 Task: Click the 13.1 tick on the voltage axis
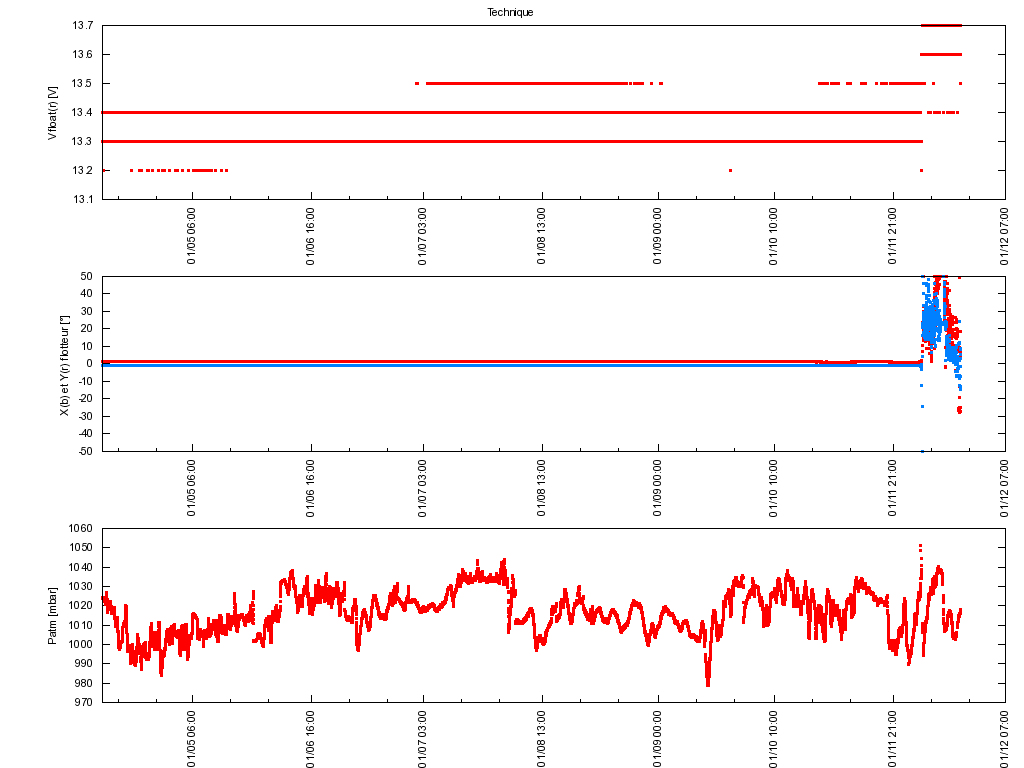pos(82,199)
